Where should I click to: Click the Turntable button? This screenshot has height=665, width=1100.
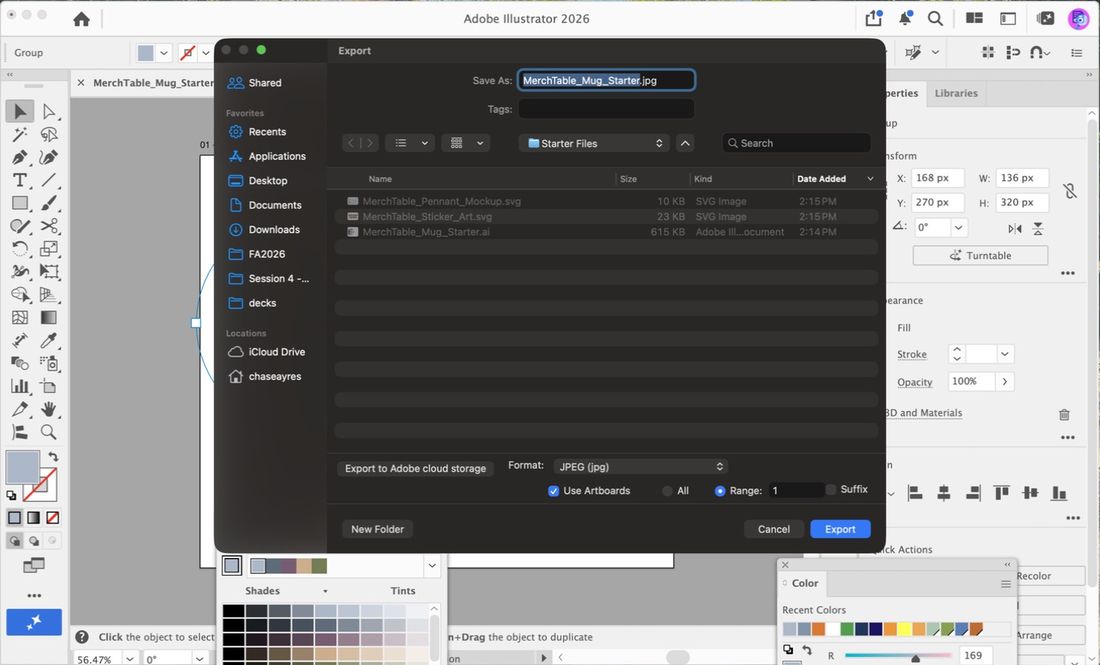(980, 255)
